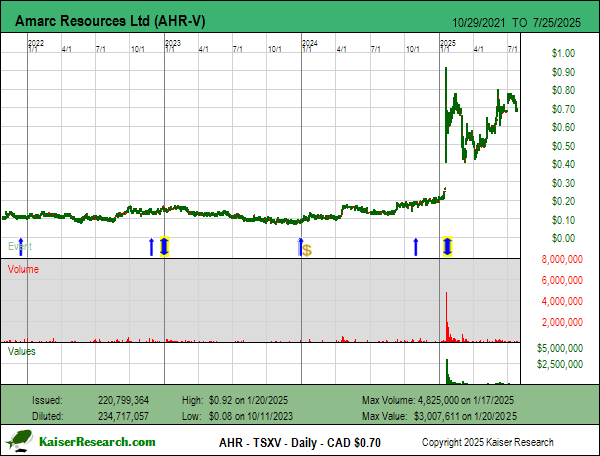Click the 10/29/2021 TO 7/25/2025 date range
The height and width of the screenshot is (456, 600).
point(516,23)
